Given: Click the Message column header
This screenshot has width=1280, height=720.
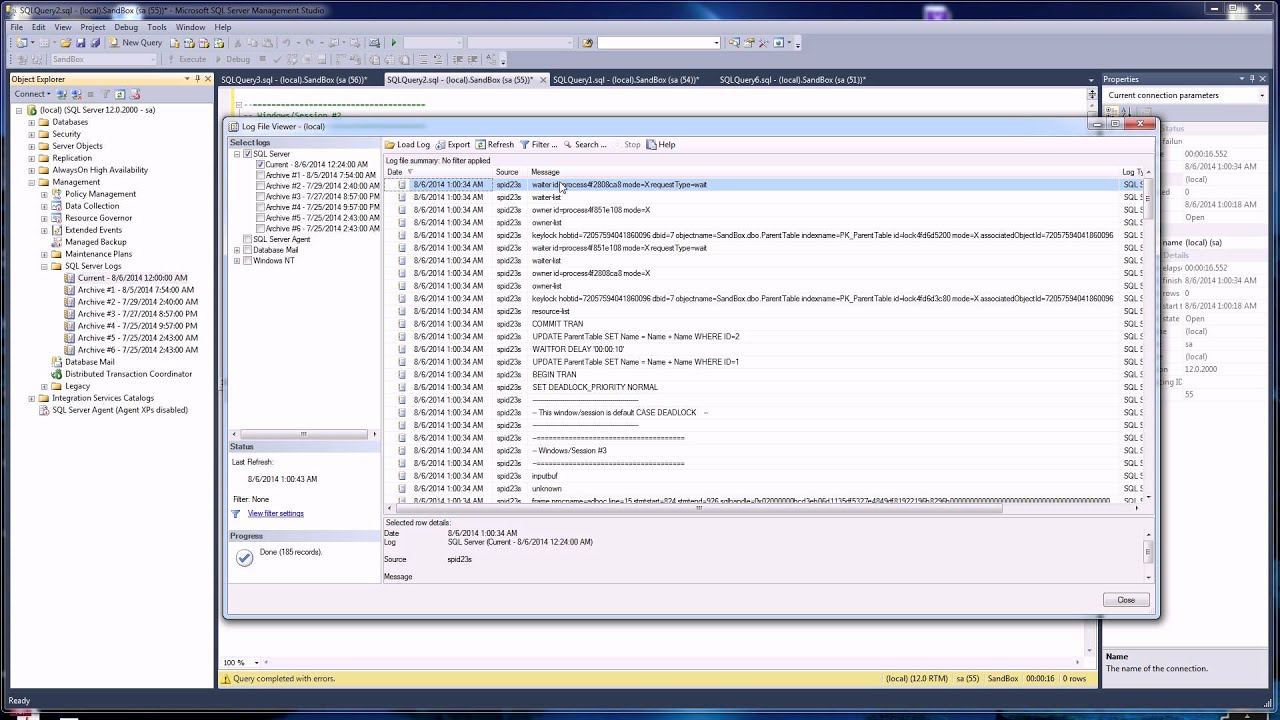Looking at the screenshot, I should (x=824, y=172).
